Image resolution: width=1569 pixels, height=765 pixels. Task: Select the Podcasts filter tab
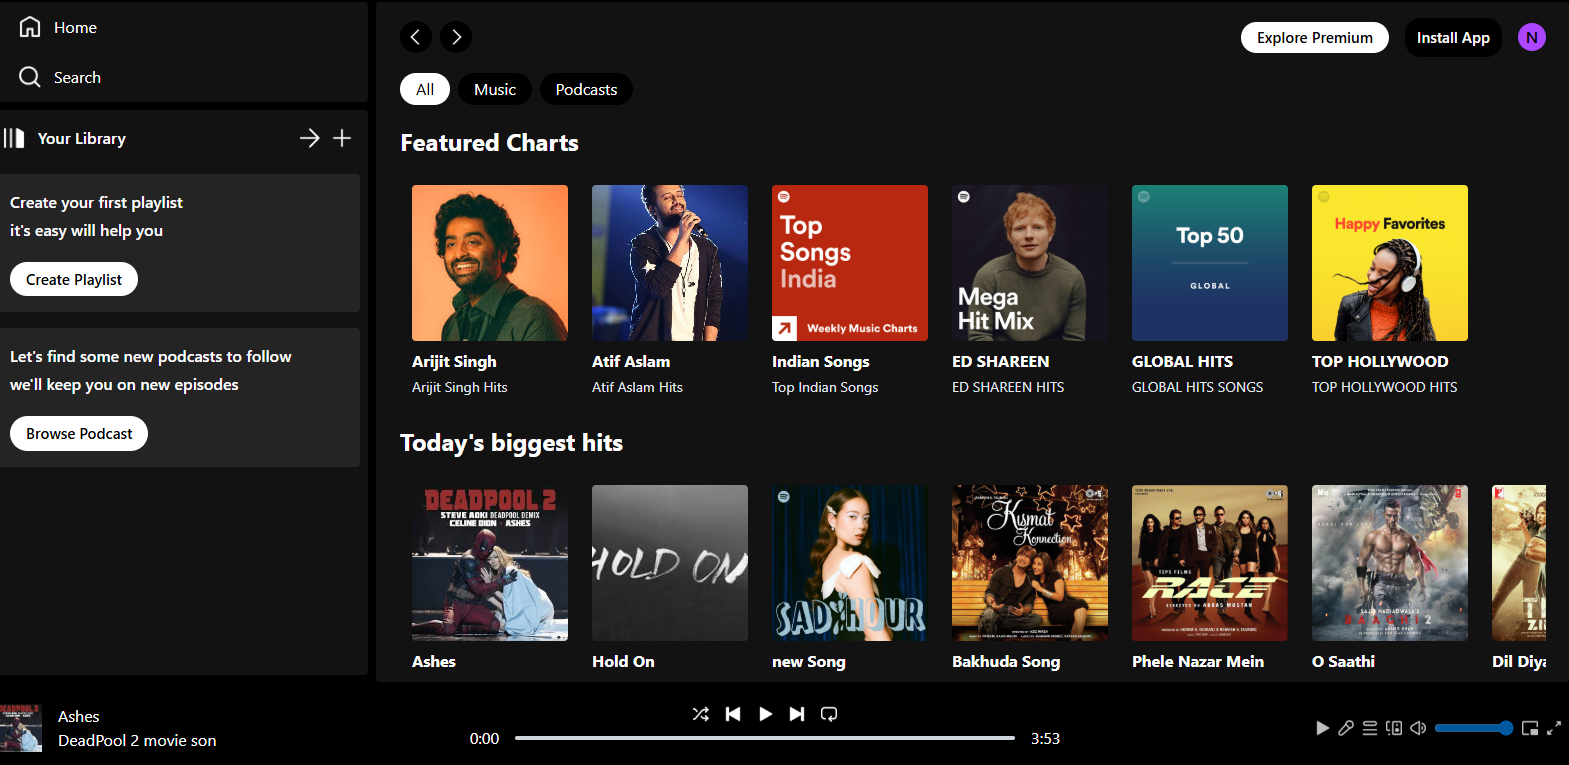pyautogui.click(x=586, y=89)
